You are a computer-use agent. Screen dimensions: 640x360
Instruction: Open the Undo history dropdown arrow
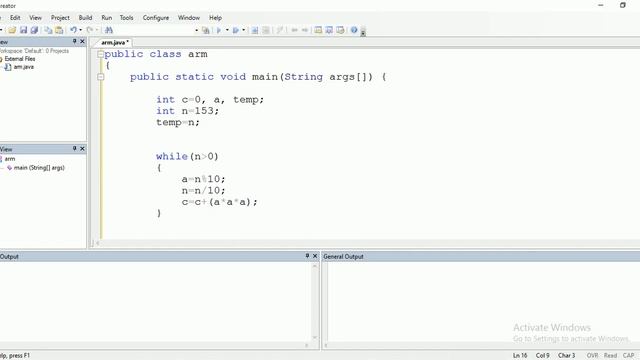(x=80, y=30)
